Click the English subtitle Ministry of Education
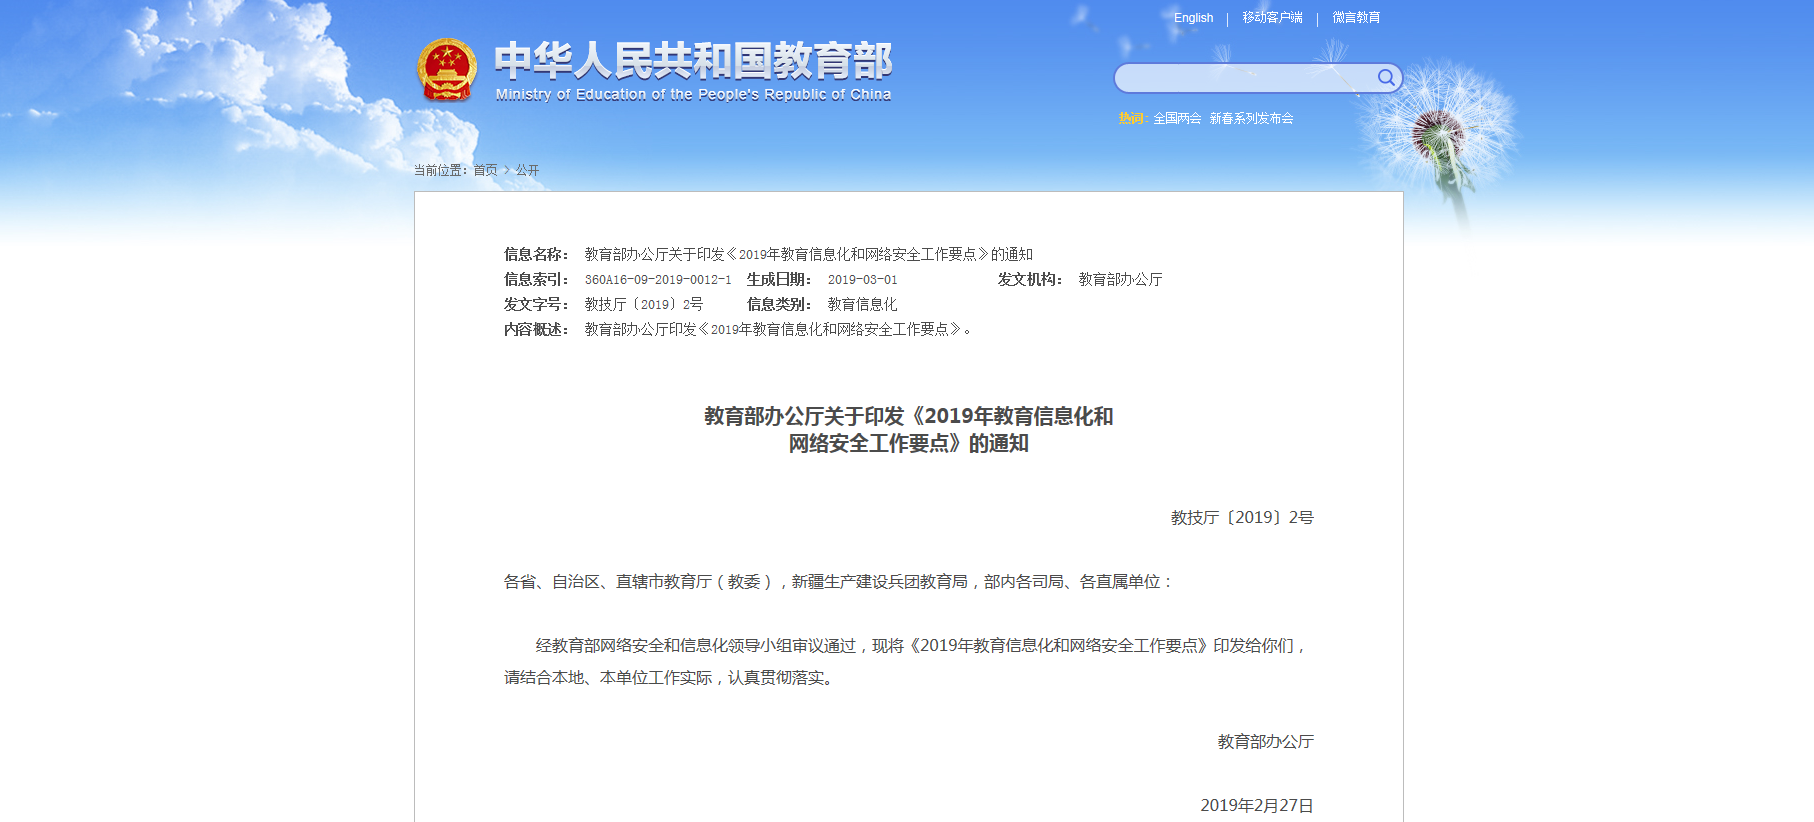 click(693, 95)
